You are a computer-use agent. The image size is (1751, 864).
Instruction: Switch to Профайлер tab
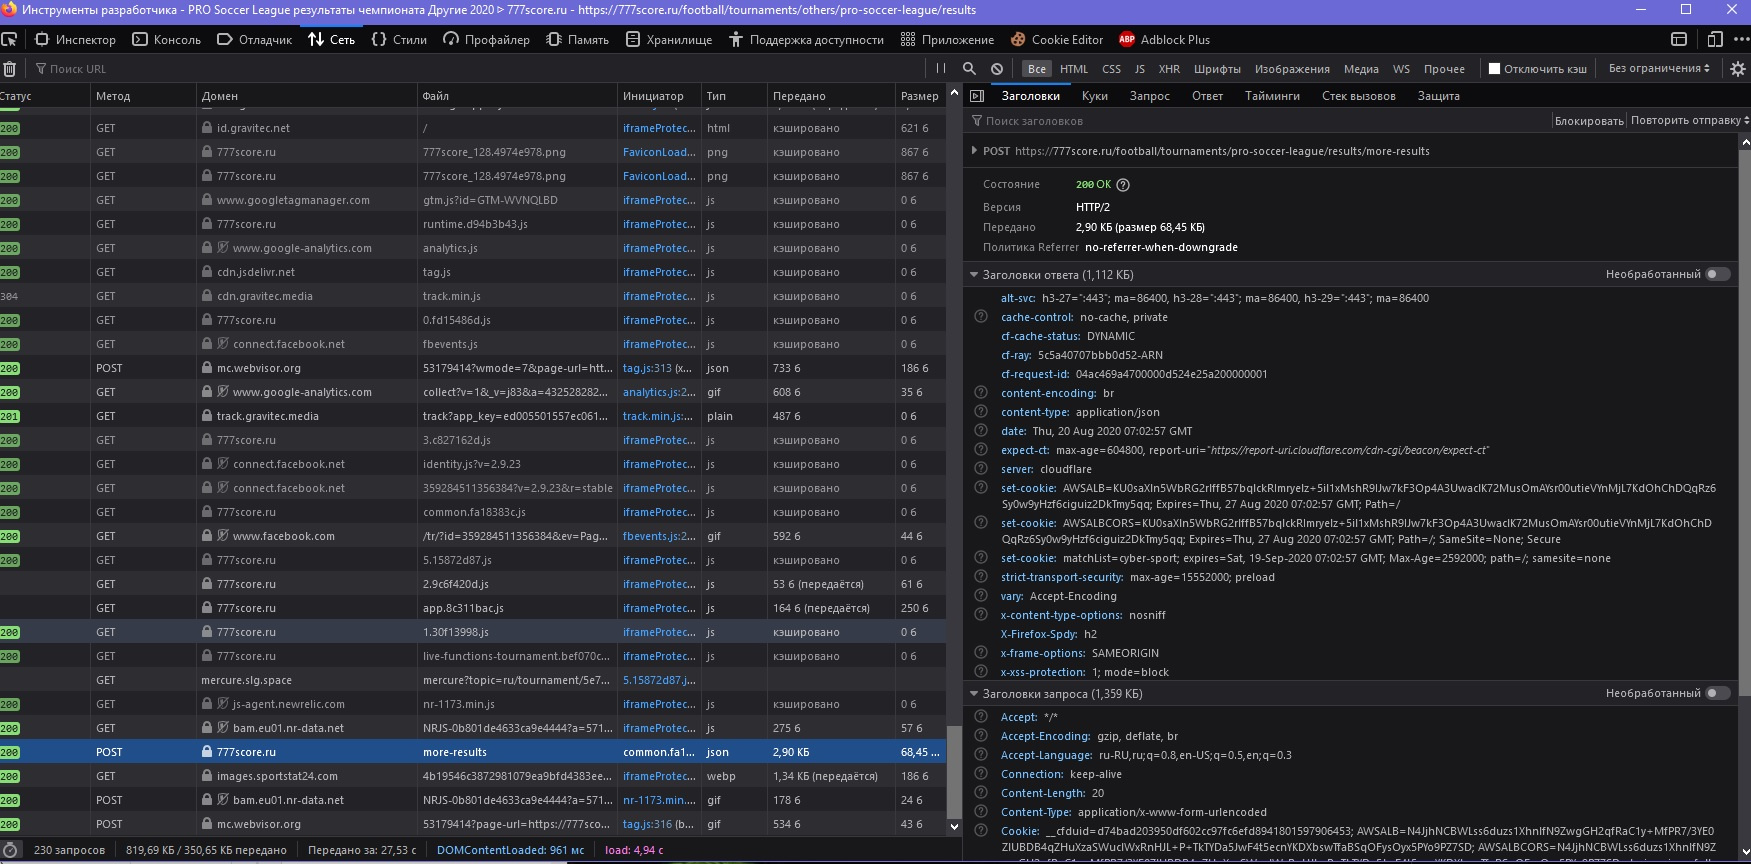click(x=486, y=40)
